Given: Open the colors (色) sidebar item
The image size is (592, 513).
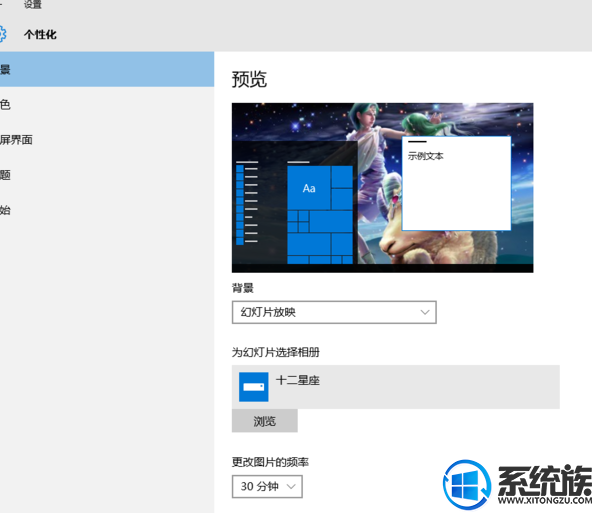Looking at the screenshot, I should tap(107, 105).
